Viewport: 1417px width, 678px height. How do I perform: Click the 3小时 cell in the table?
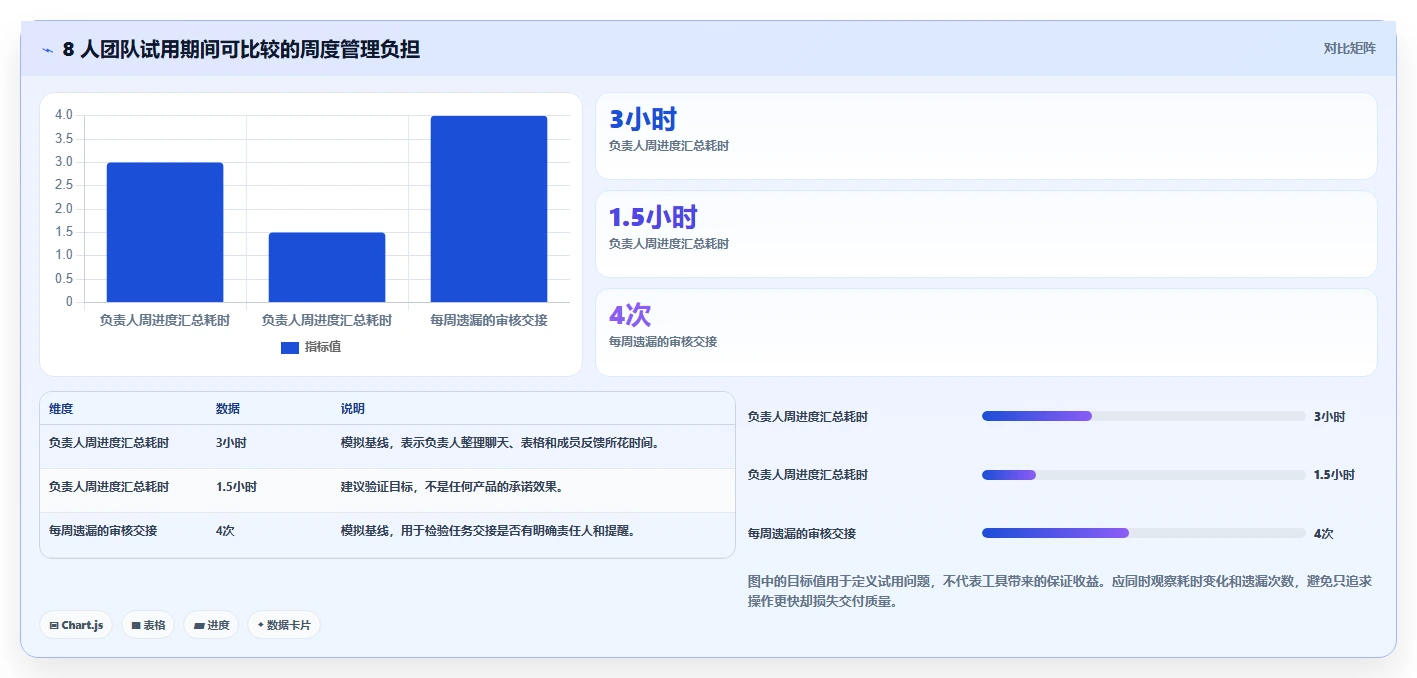(x=231, y=443)
